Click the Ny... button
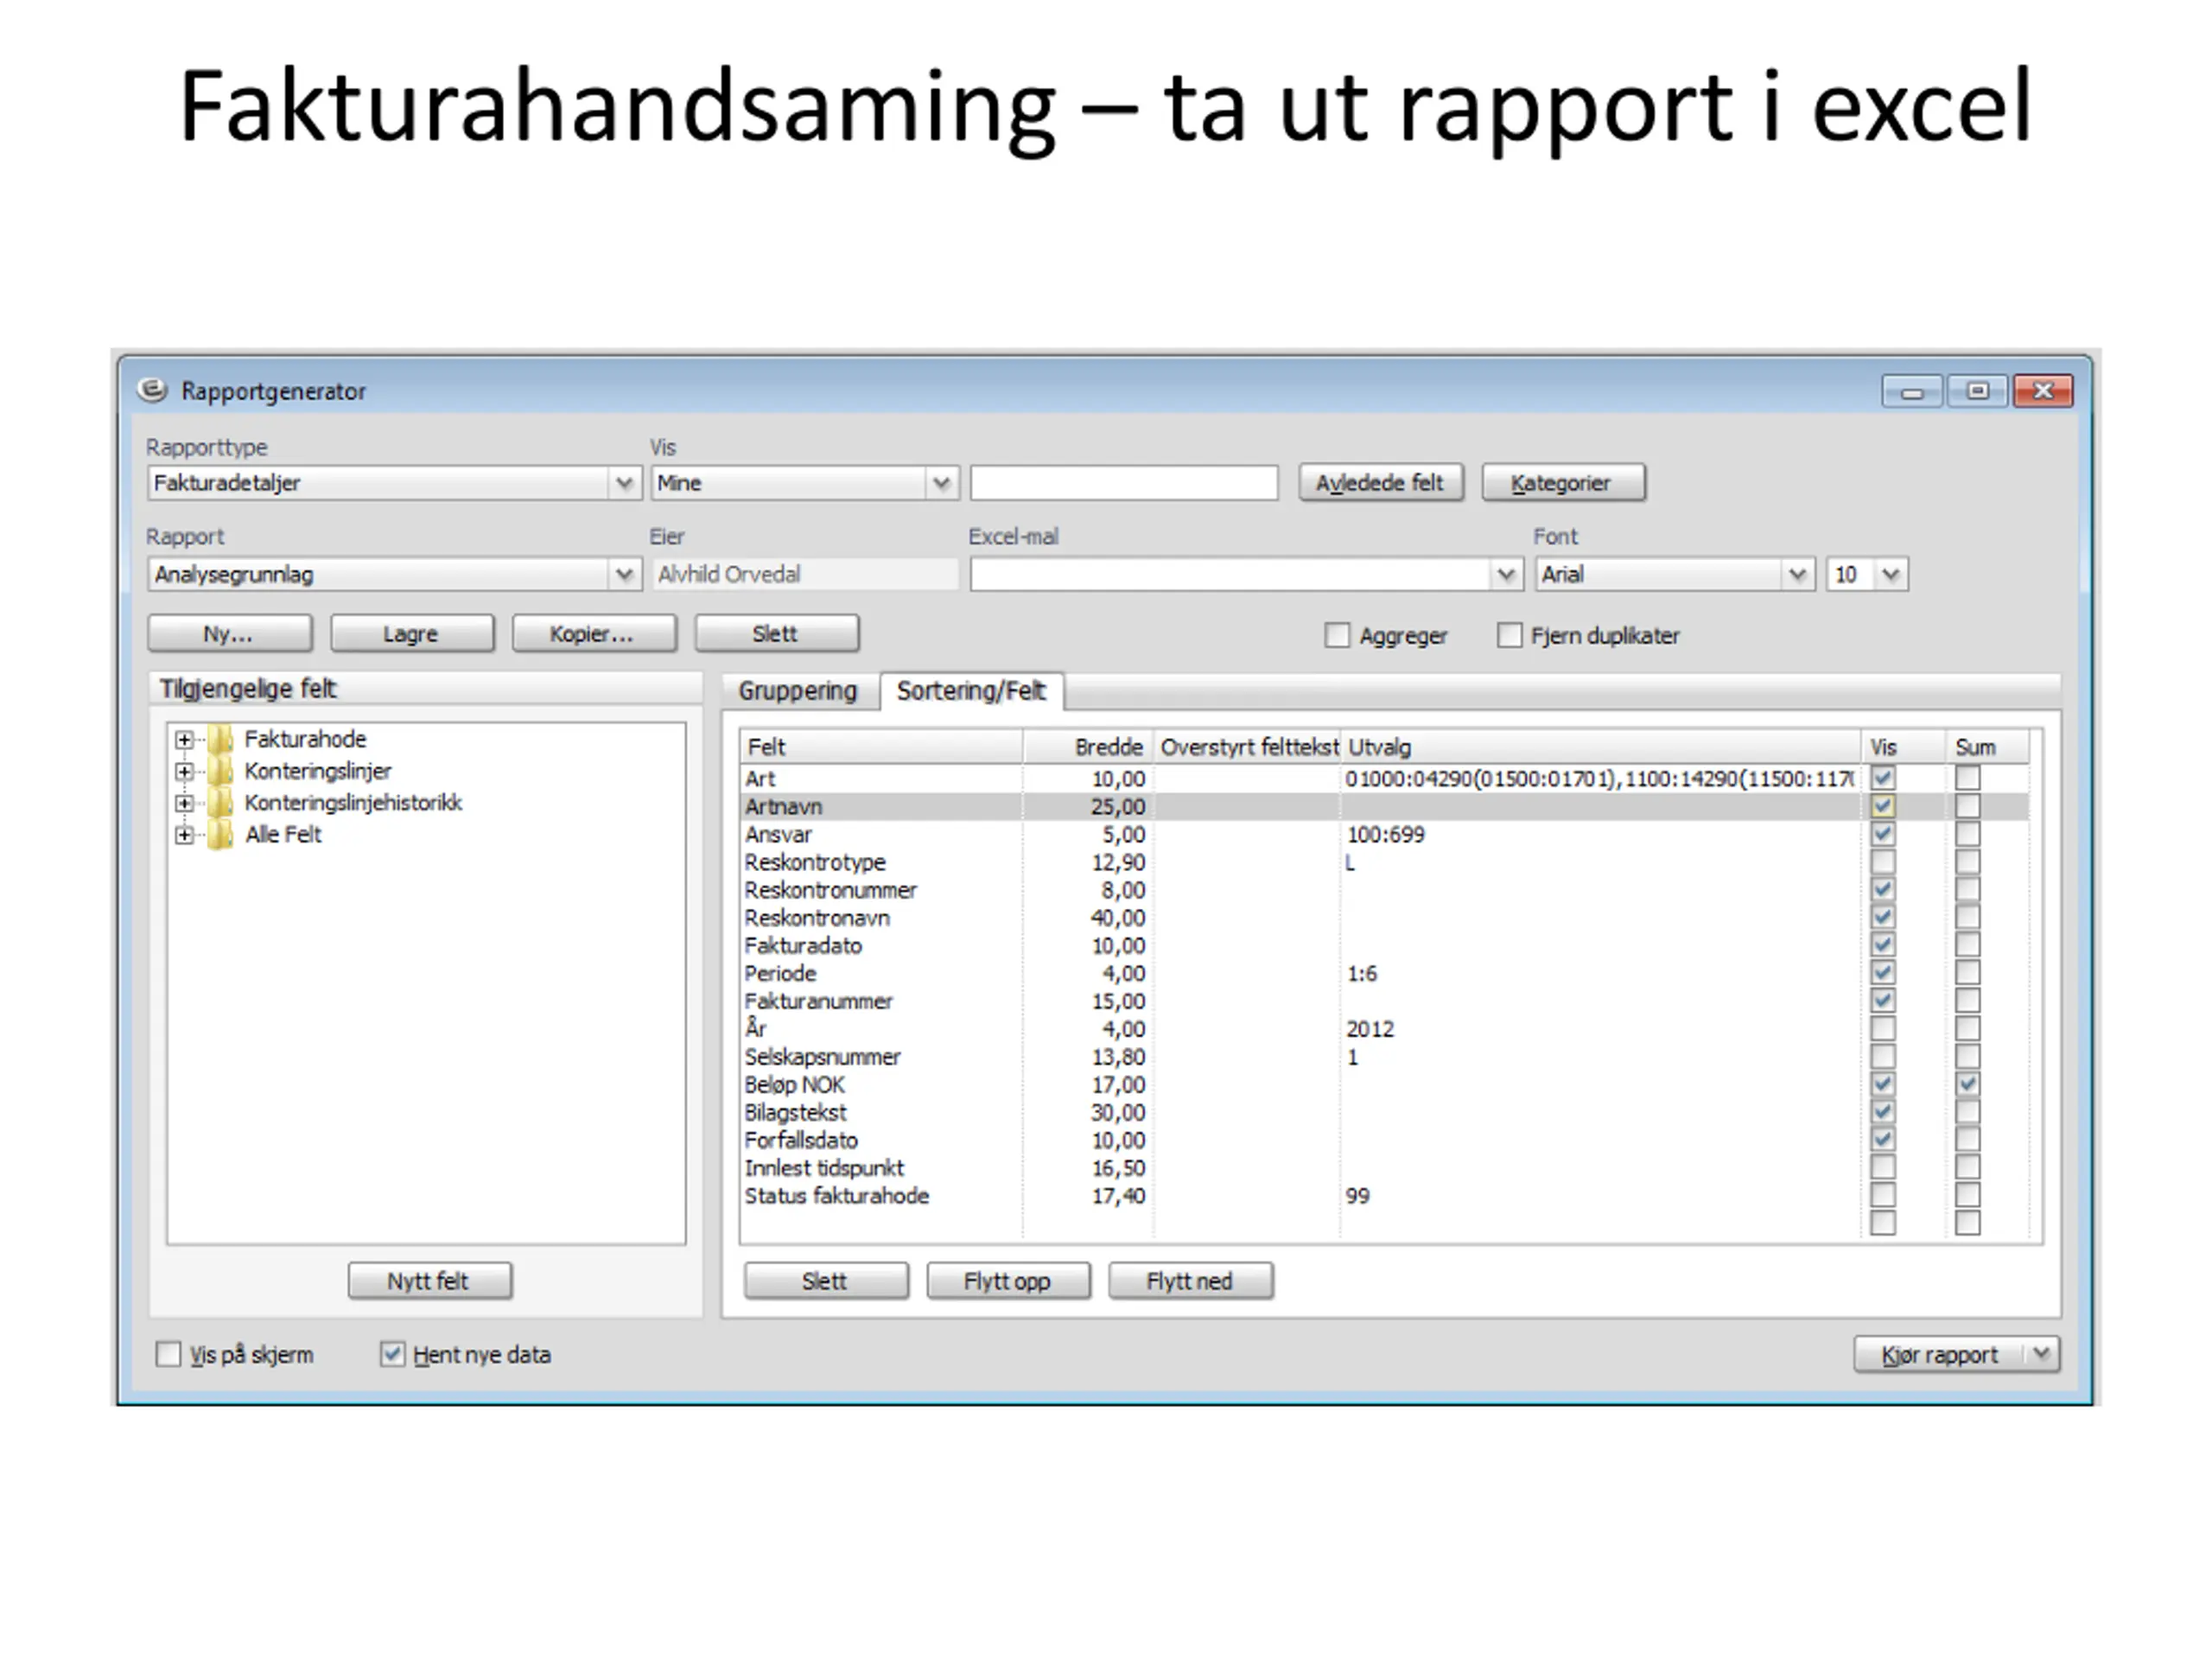 tap(229, 634)
